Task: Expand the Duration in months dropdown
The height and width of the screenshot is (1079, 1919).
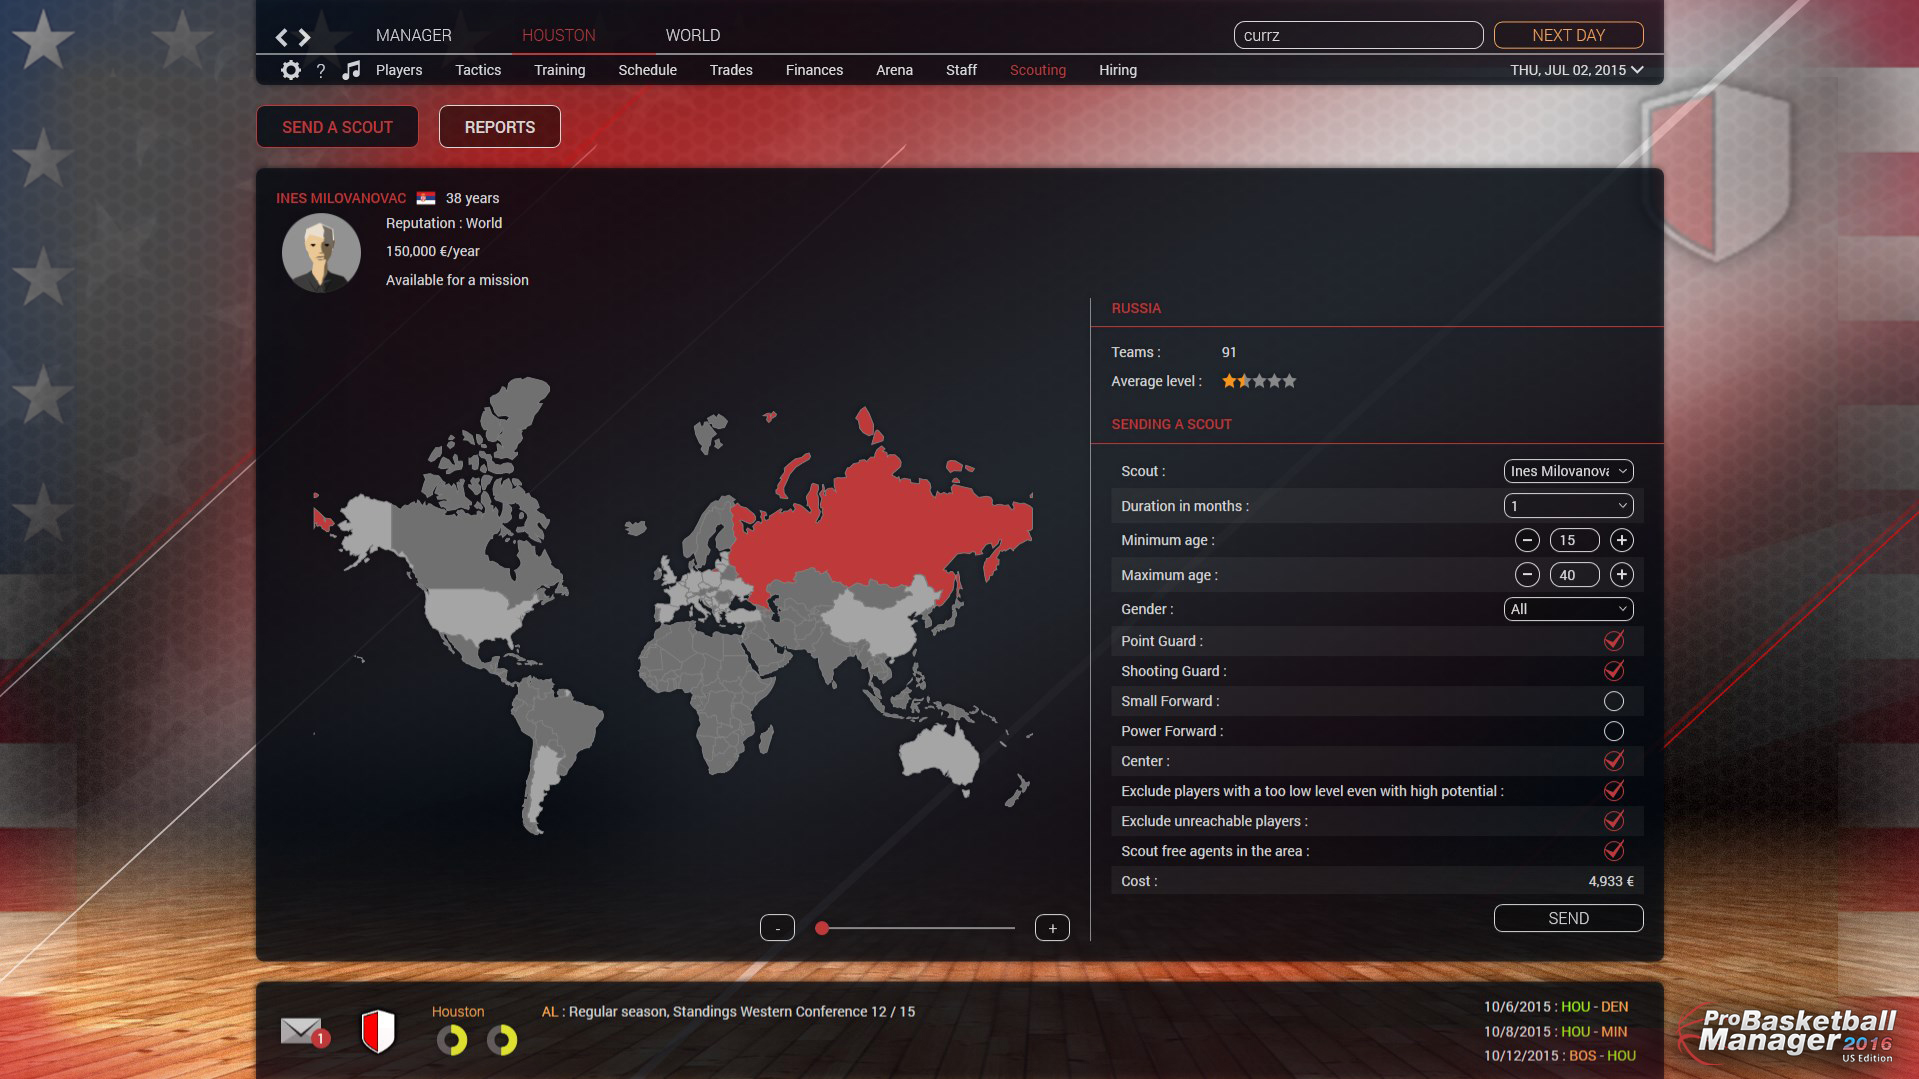Action: [x=1568, y=506]
